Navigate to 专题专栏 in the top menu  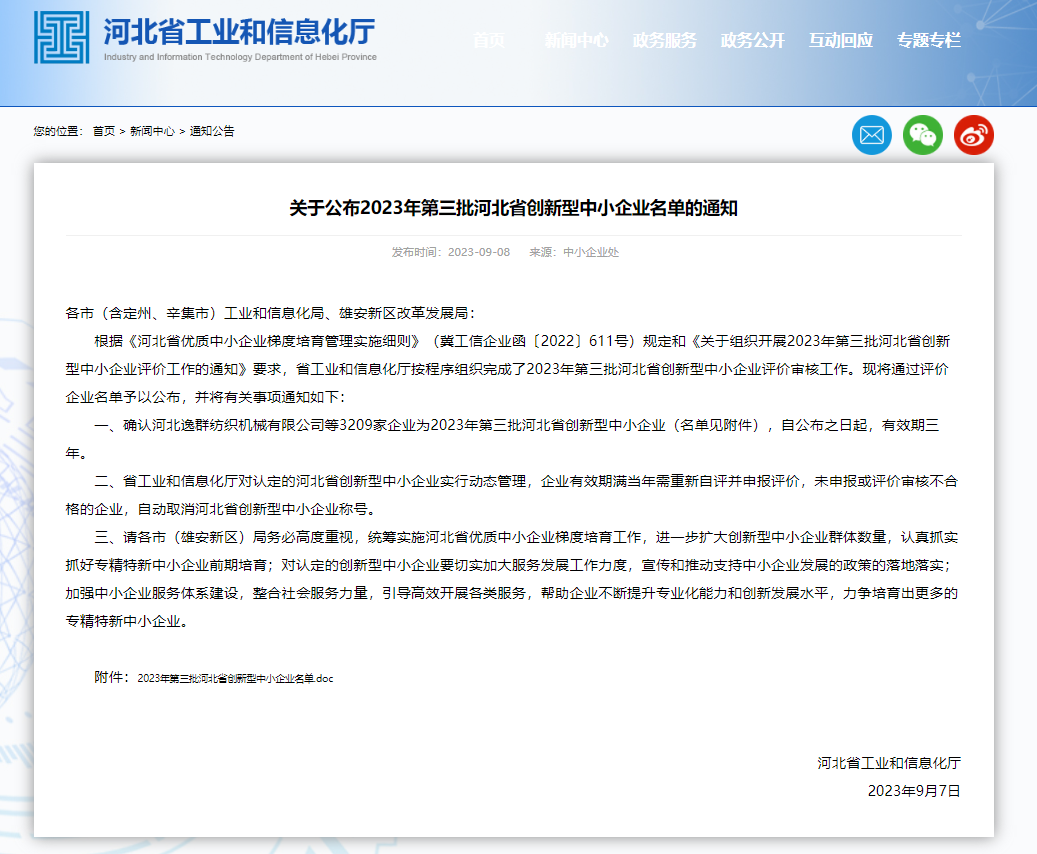(928, 41)
